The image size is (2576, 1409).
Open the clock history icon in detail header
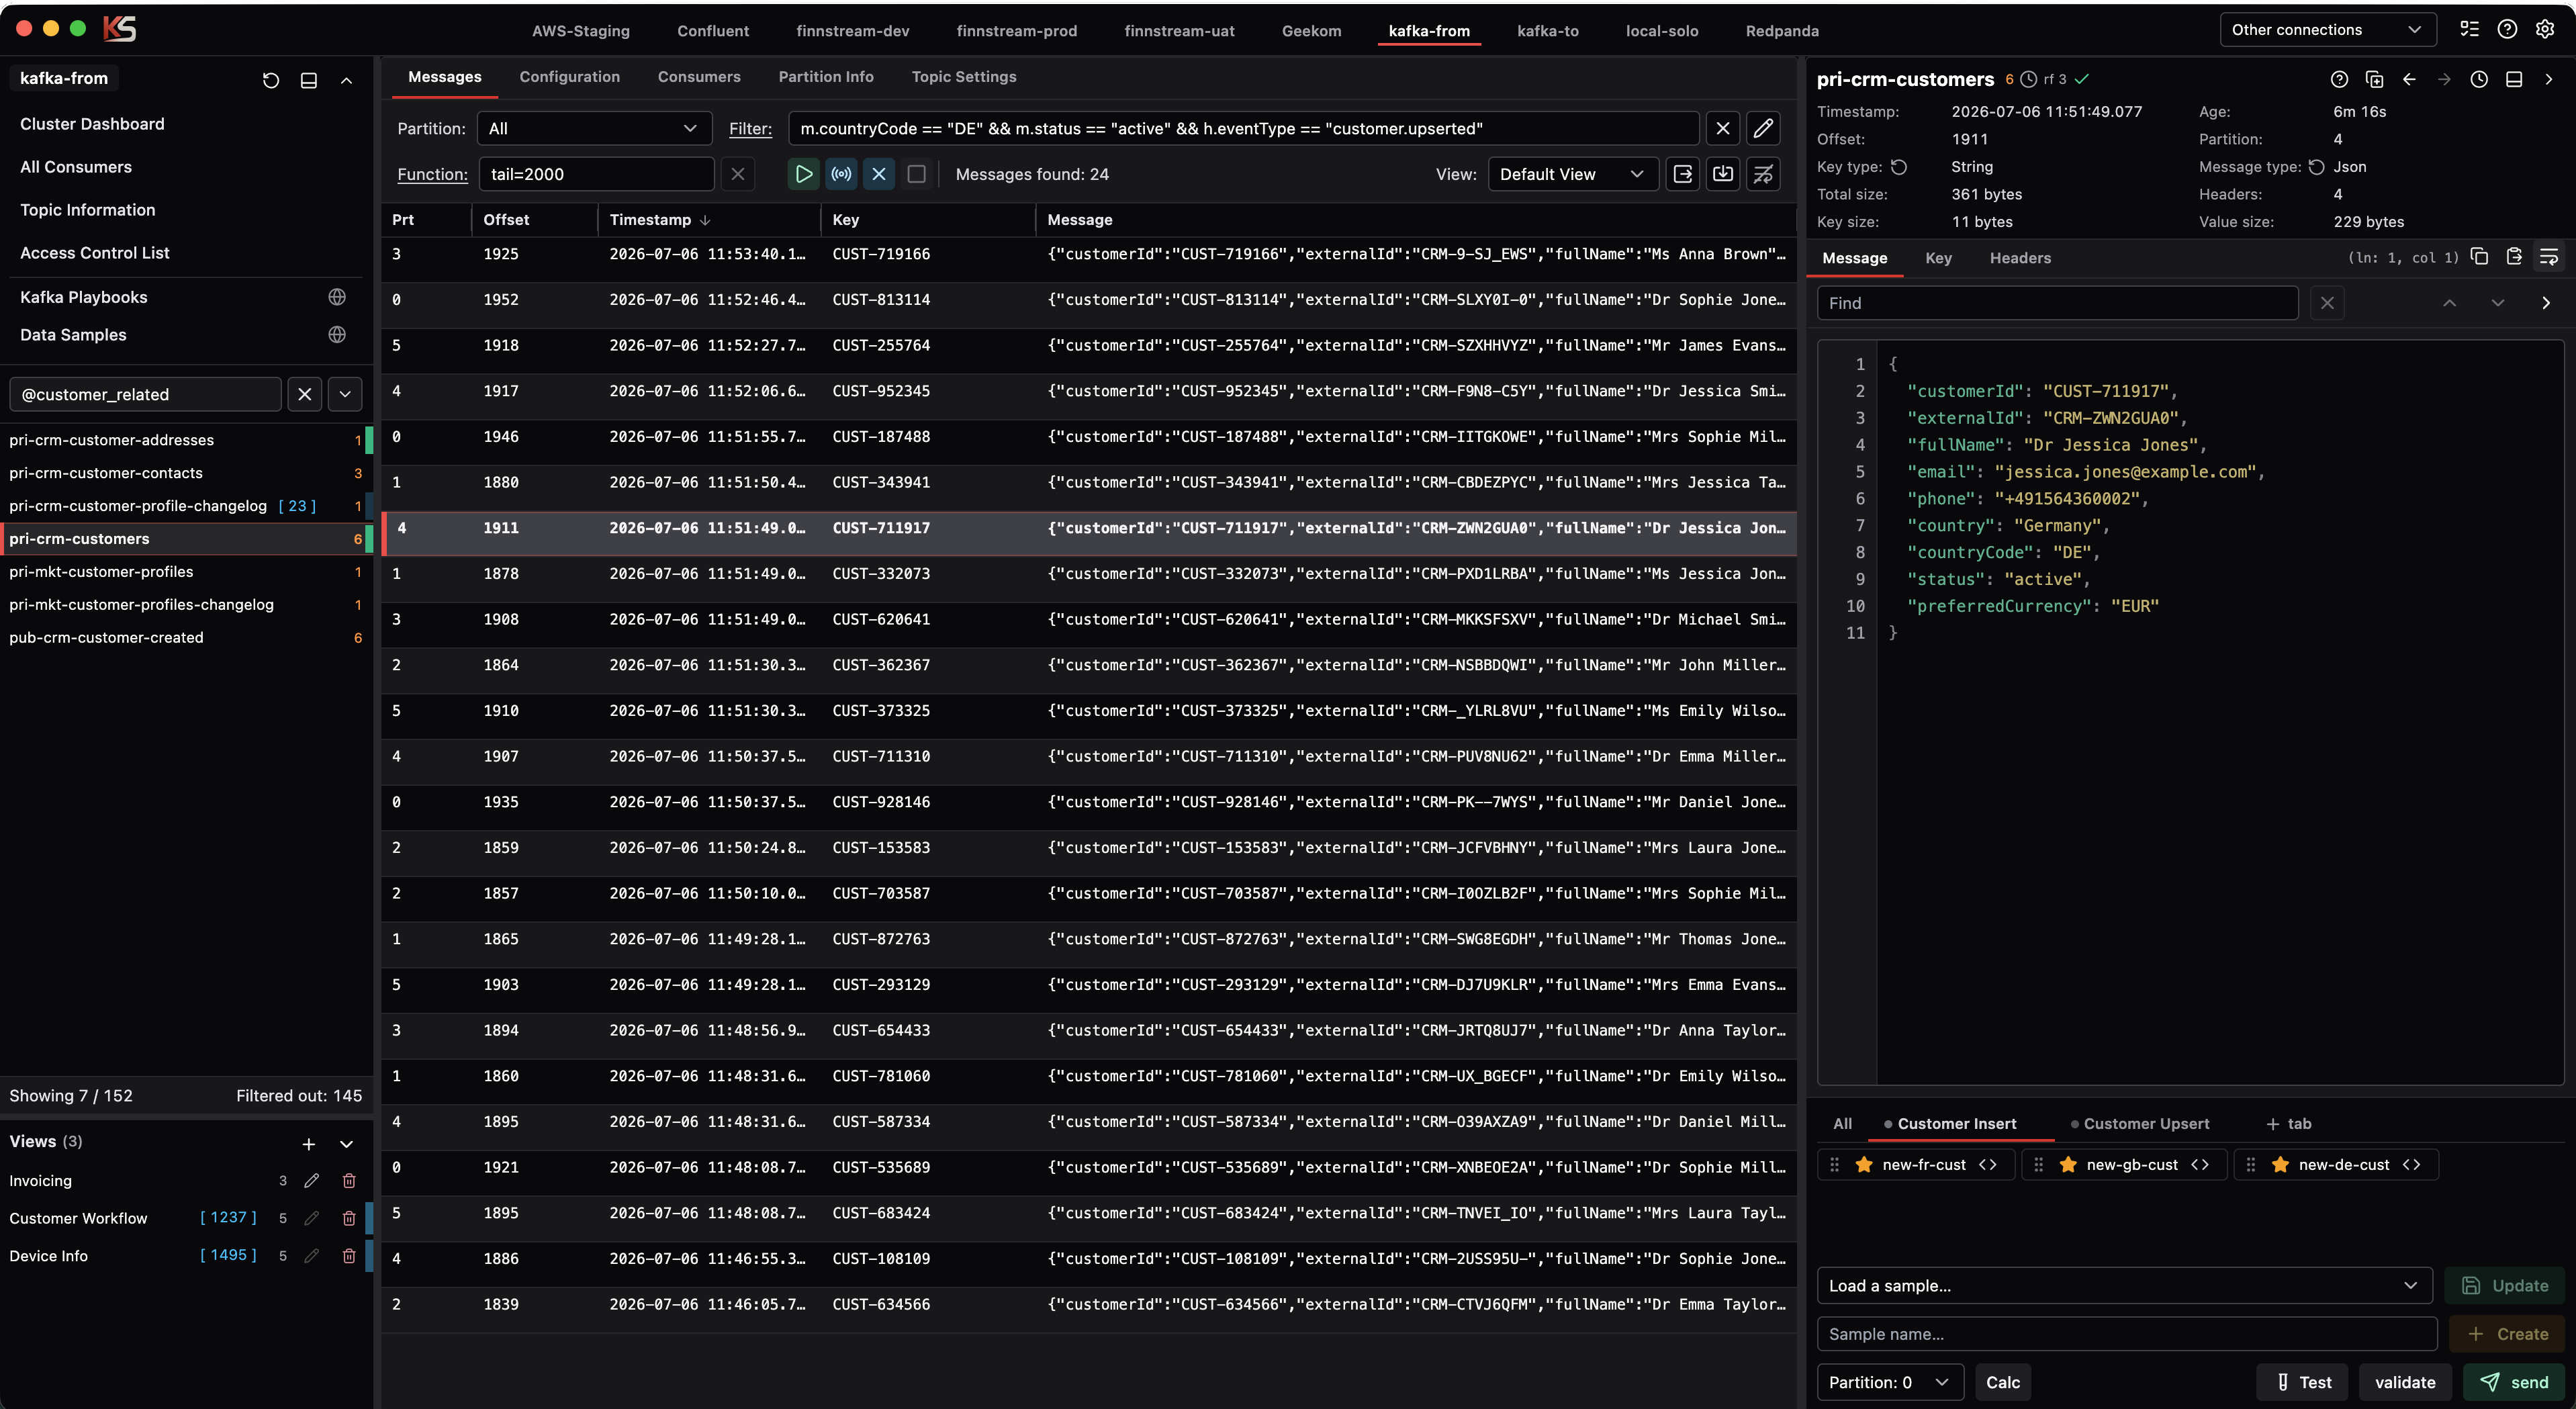pos(2479,79)
